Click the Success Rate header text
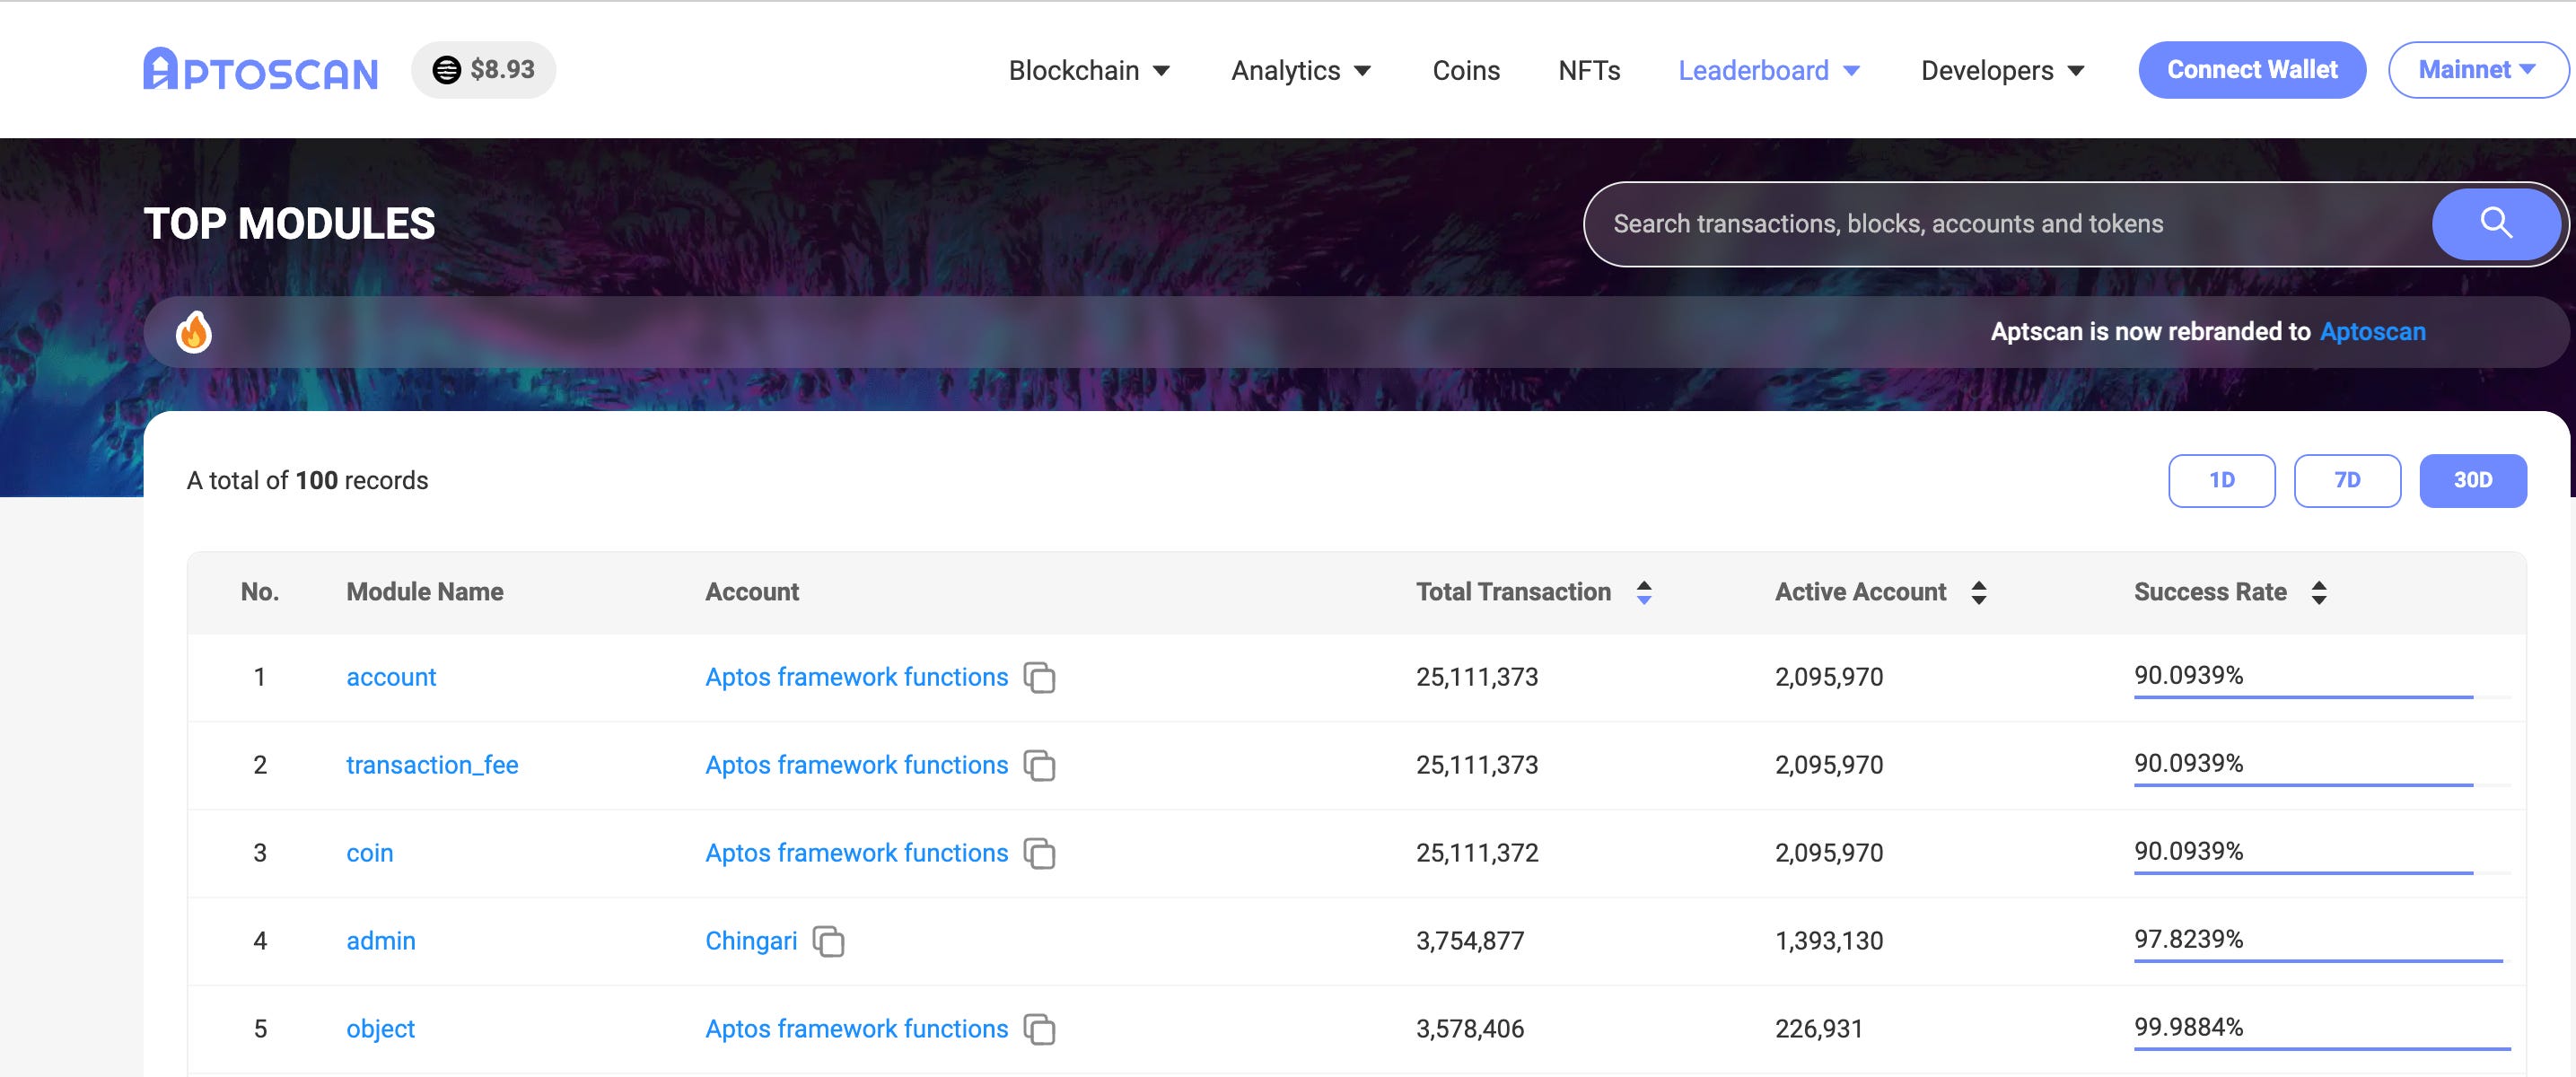Image resolution: width=2576 pixels, height=1077 pixels. pos(2210,592)
